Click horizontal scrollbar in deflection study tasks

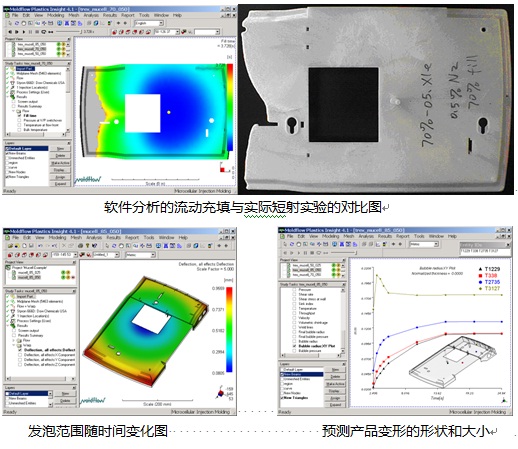click(x=40, y=379)
